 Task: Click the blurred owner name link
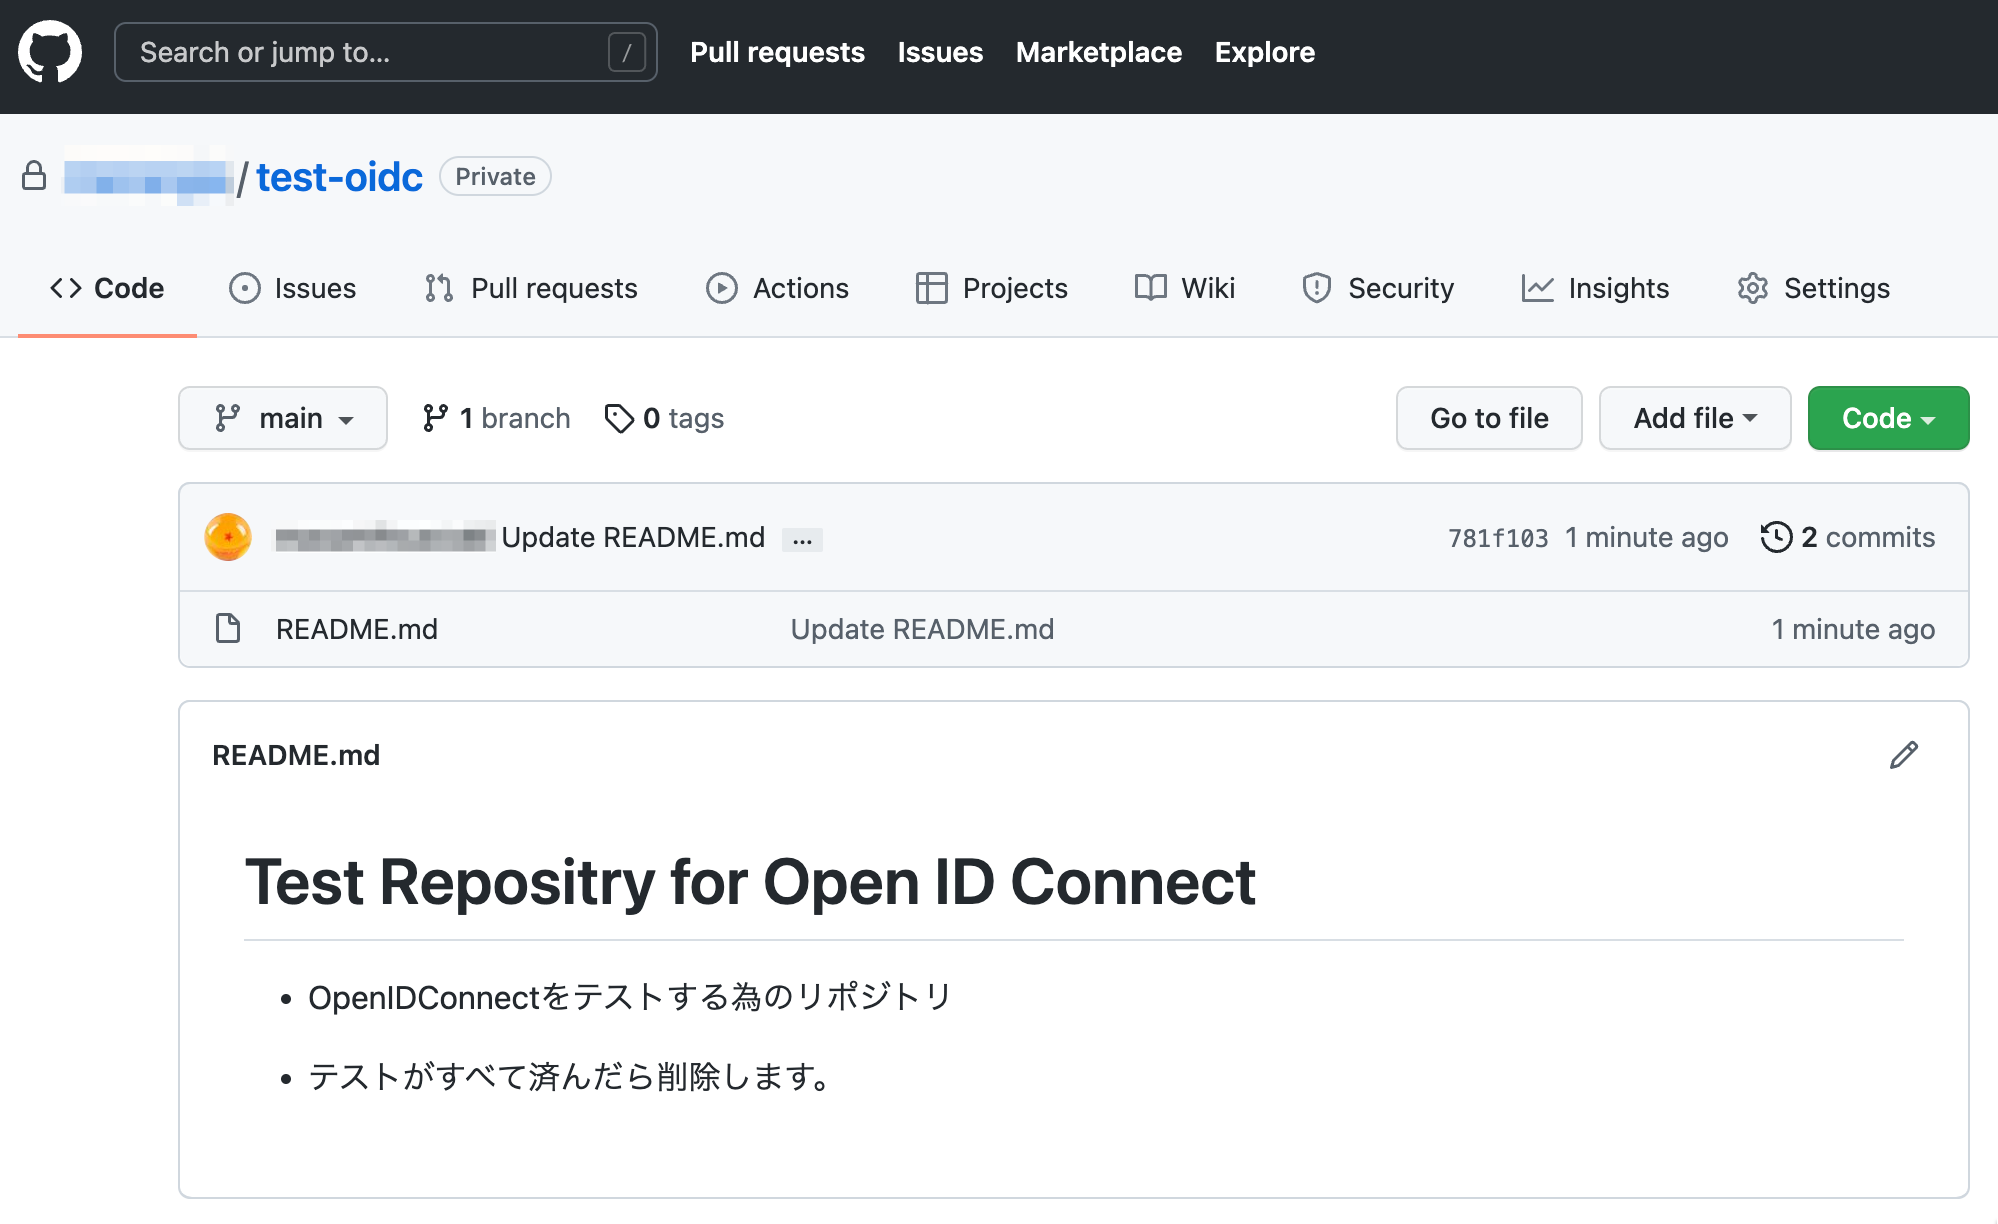click(148, 178)
